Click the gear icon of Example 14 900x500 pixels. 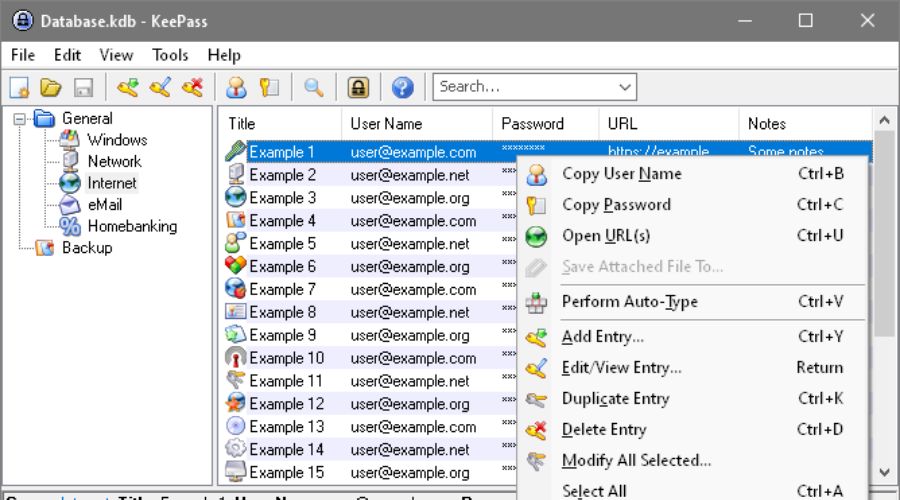[x=235, y=449]
